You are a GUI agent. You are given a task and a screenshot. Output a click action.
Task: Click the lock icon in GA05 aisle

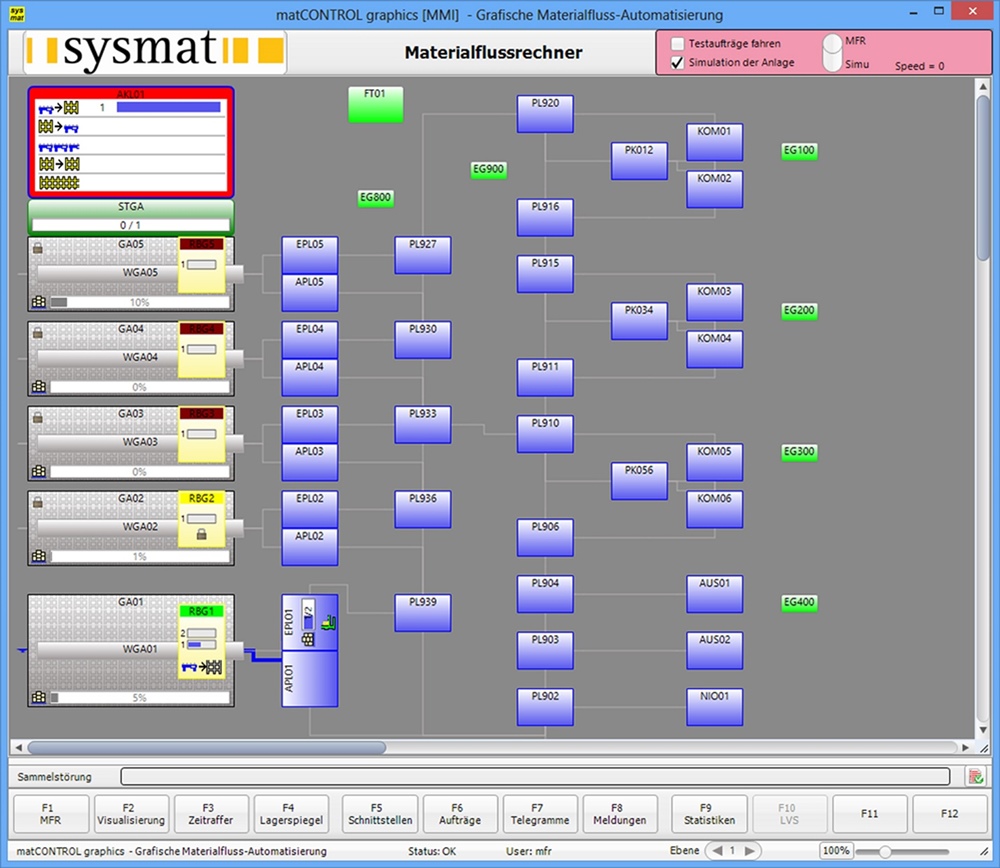tap(38, 248)
